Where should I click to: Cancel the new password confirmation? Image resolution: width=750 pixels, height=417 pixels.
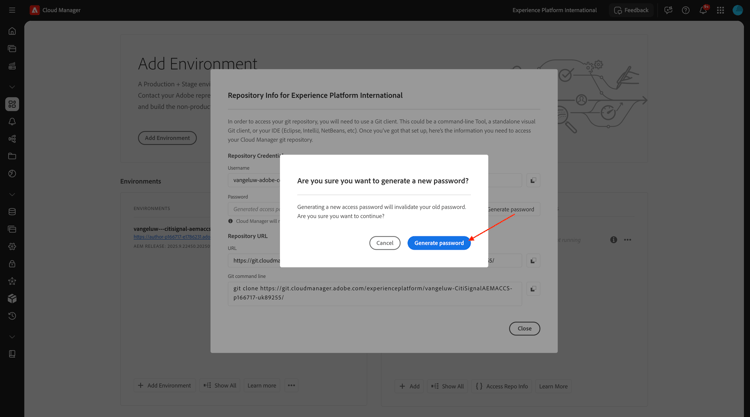pyautogui.click(x=385, y=243)
